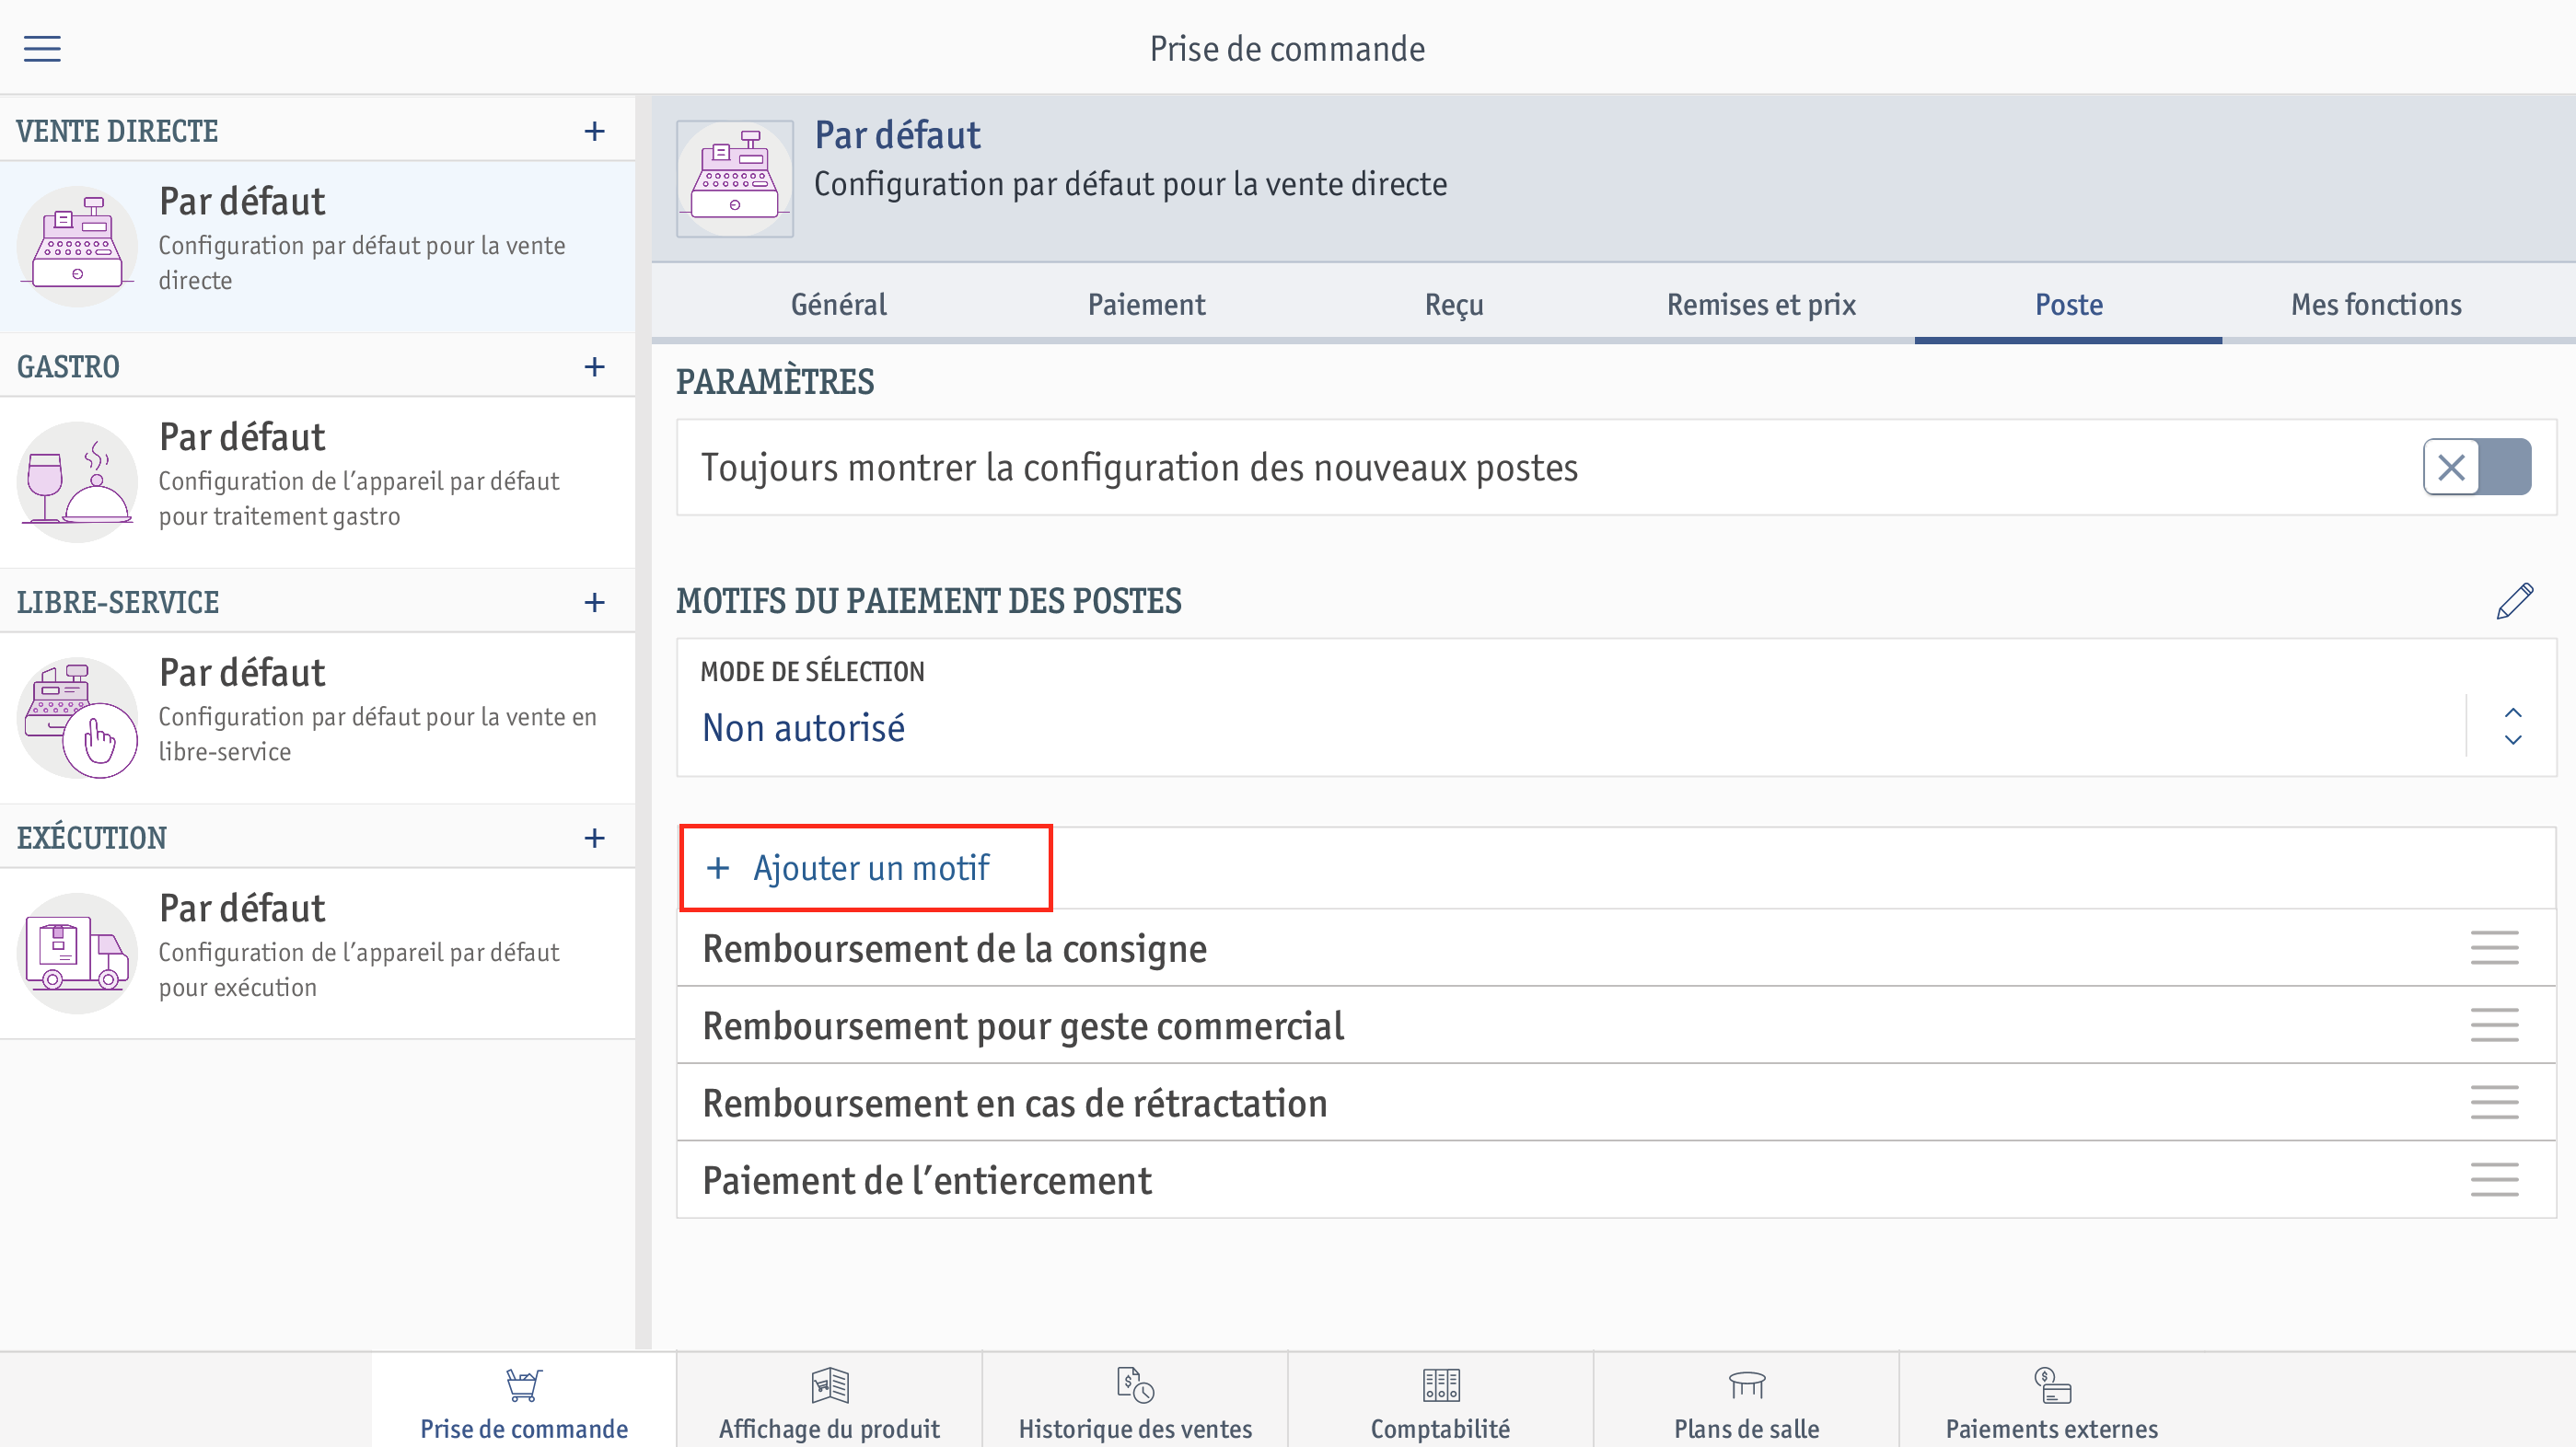Screen dimensions: 2576x1447
Task: Add a new Vente directe configuration
Action: point(594,131)
